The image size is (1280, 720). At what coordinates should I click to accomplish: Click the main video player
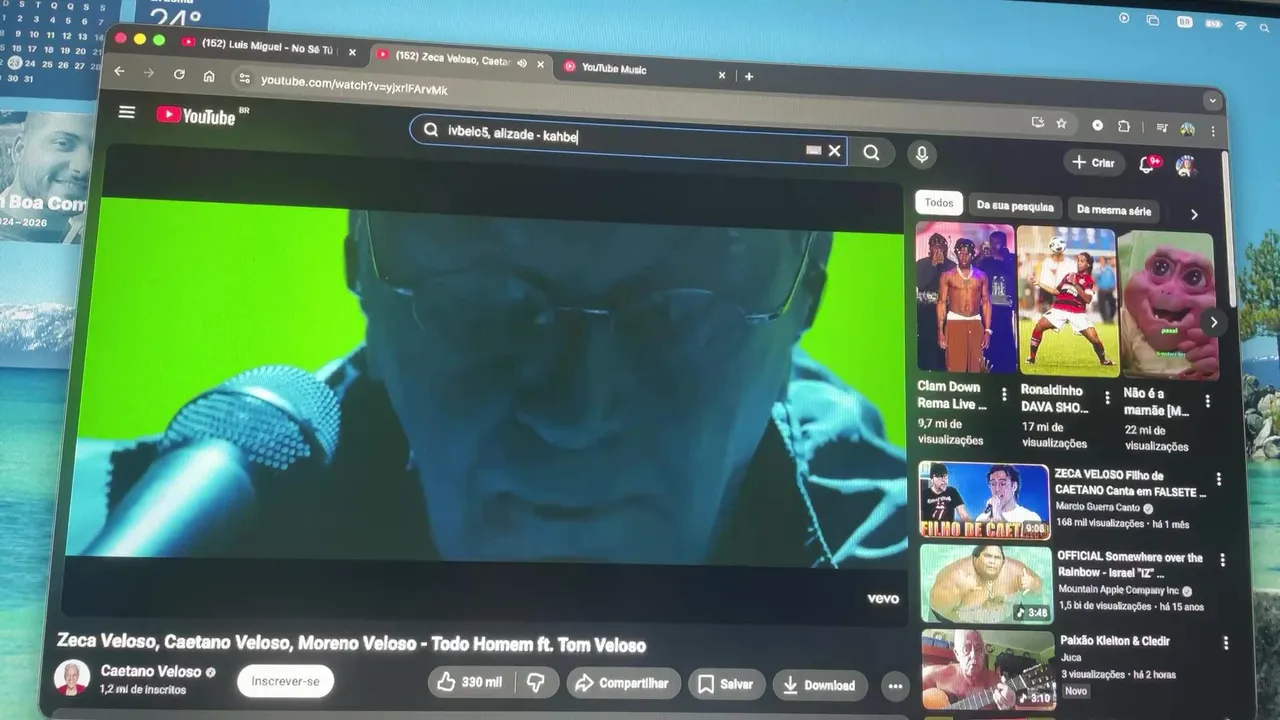click(x=485, y=380)
